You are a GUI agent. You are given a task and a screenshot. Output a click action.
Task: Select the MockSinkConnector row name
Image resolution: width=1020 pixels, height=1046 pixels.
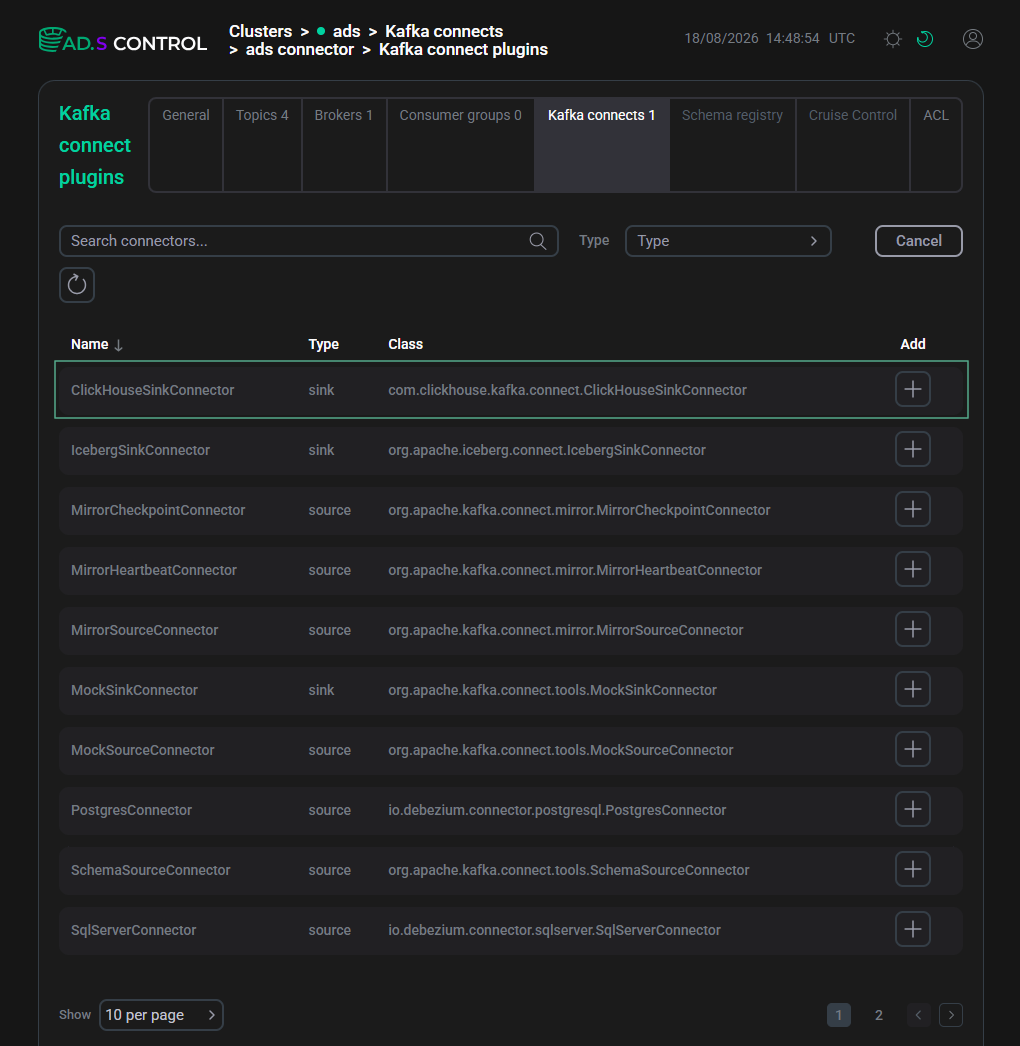[134, 690]
